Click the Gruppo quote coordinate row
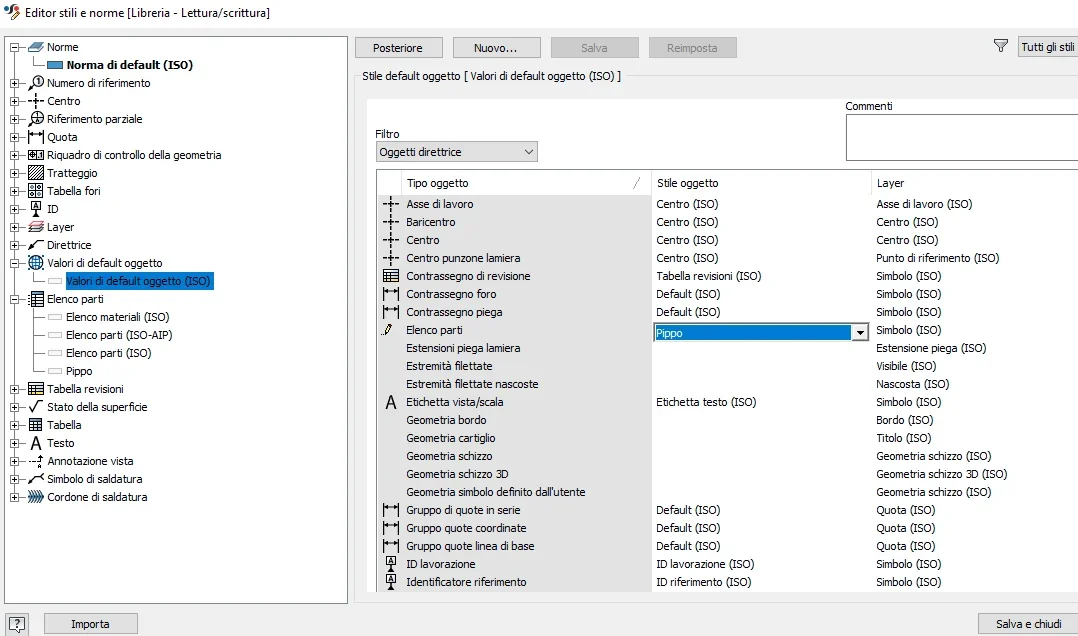 tap(466, 528)
